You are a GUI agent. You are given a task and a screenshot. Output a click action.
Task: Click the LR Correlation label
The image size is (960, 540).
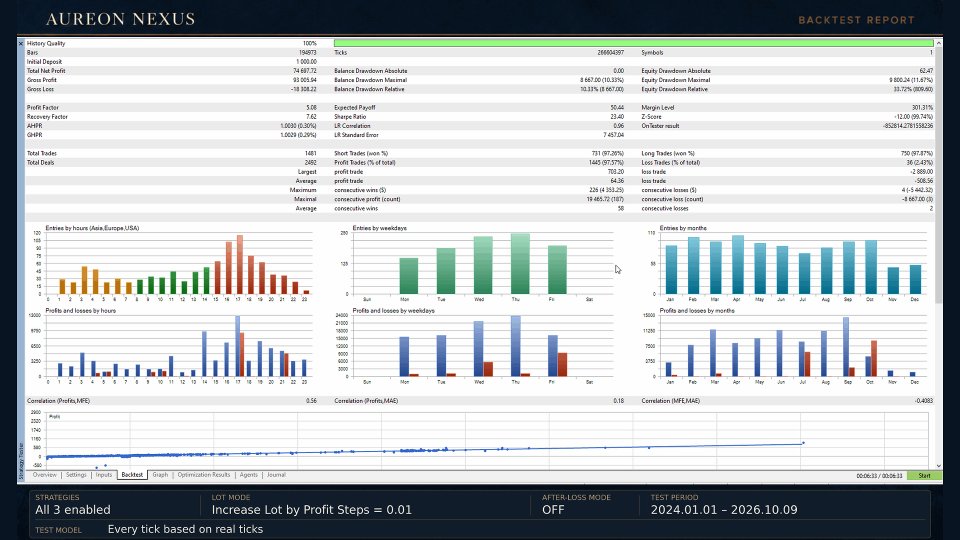[x=352, y=126]
